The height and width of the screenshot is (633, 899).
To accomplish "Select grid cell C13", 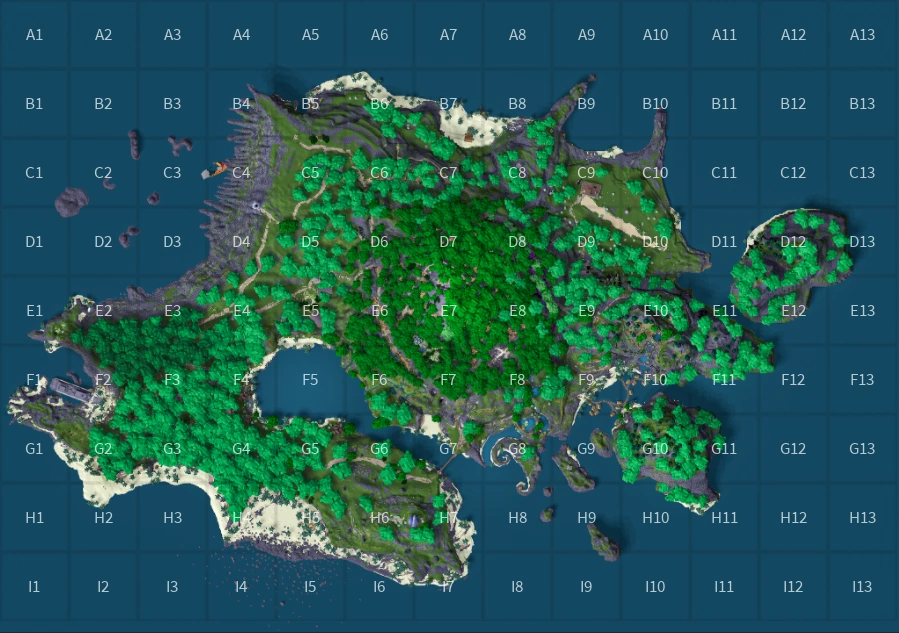I will (862, 173).
